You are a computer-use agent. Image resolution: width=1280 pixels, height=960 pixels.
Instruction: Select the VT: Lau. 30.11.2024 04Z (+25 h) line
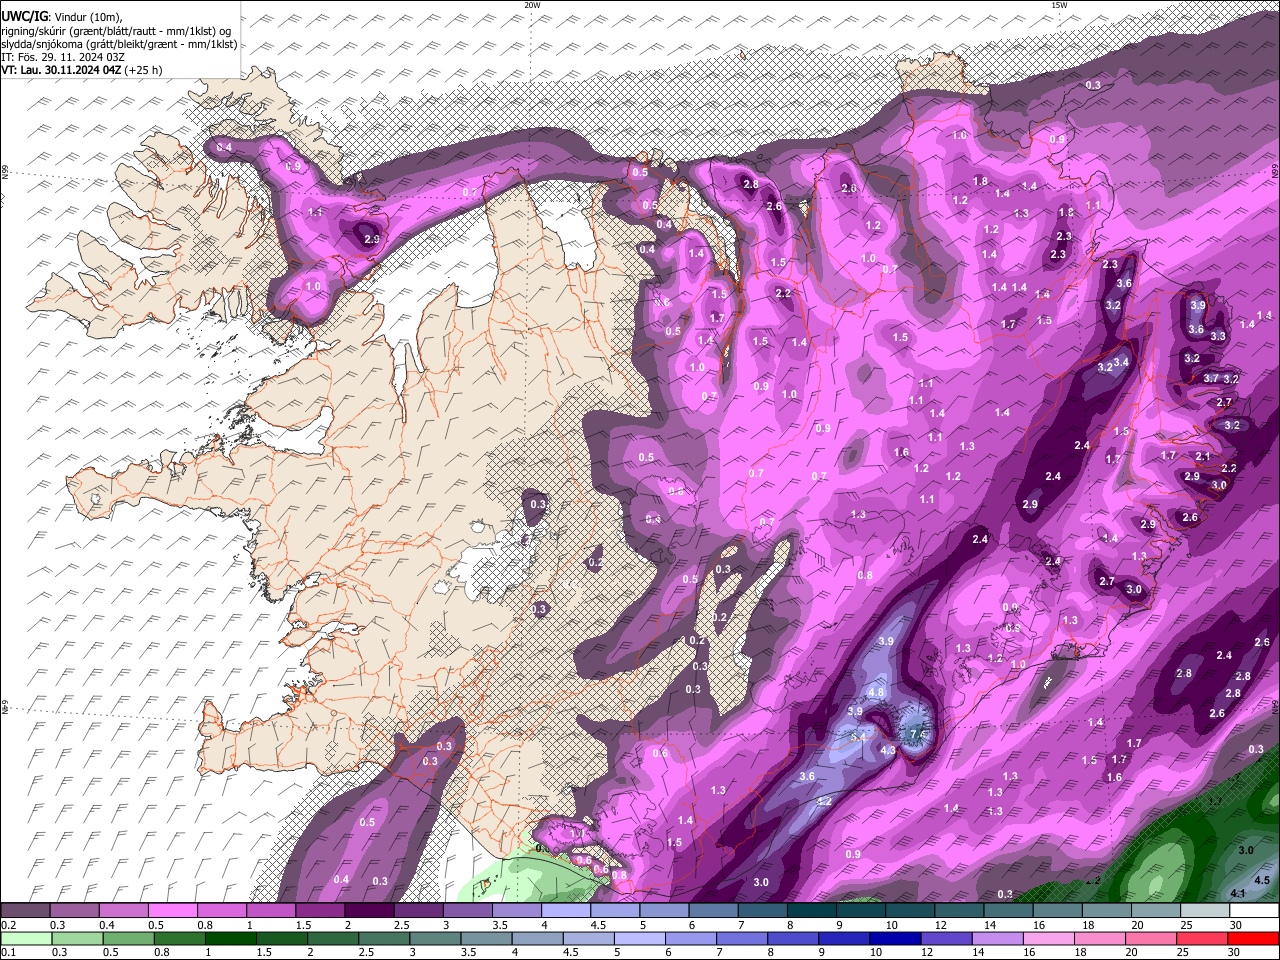coord(81,70)
